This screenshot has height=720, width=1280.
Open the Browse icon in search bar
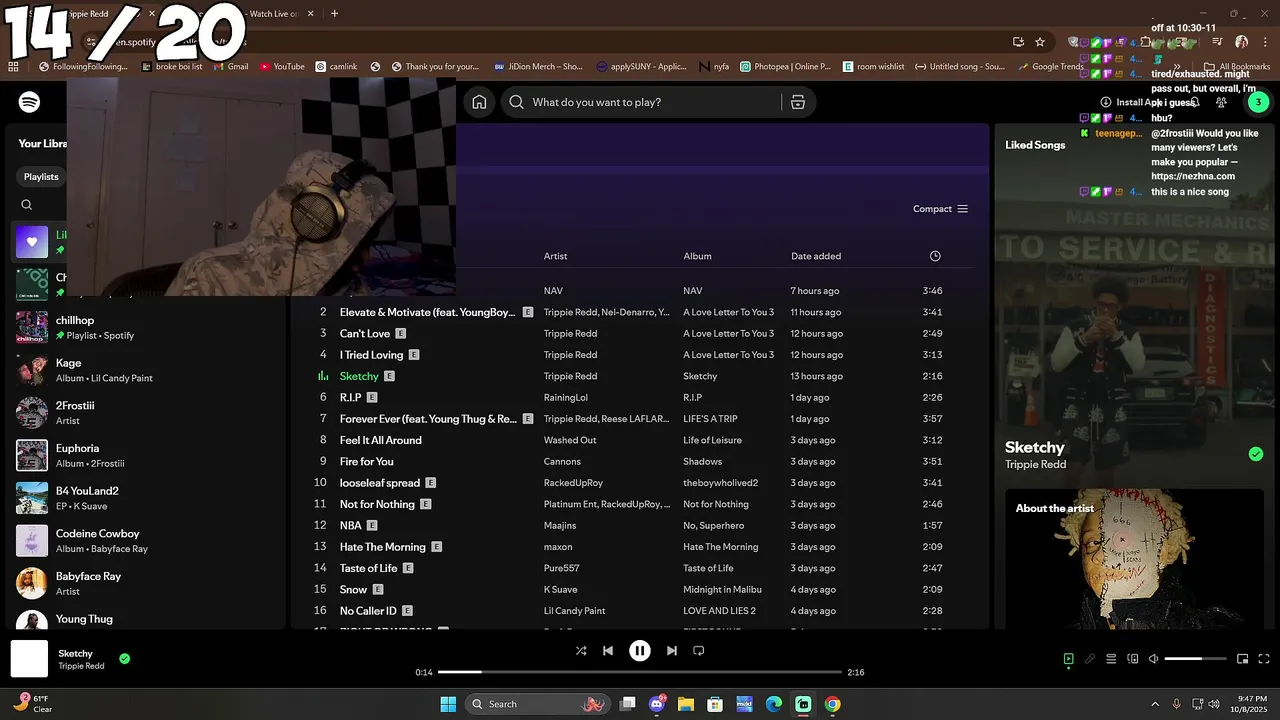798,102
